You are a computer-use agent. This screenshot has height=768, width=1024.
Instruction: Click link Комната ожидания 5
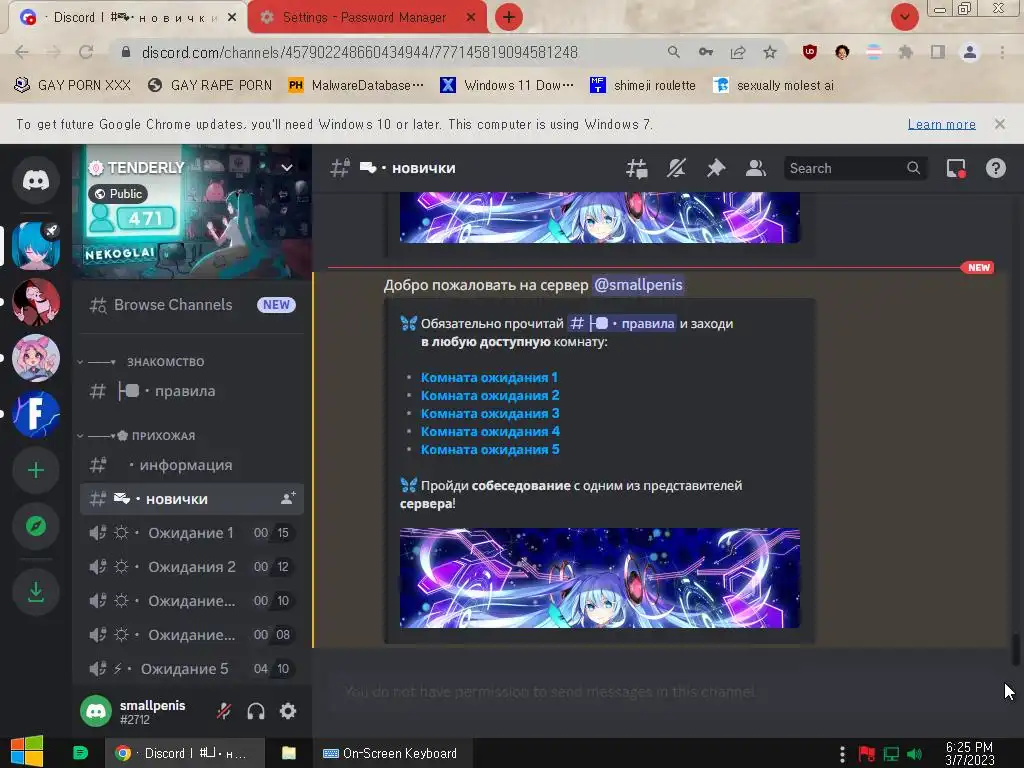[x=490, y=449]
